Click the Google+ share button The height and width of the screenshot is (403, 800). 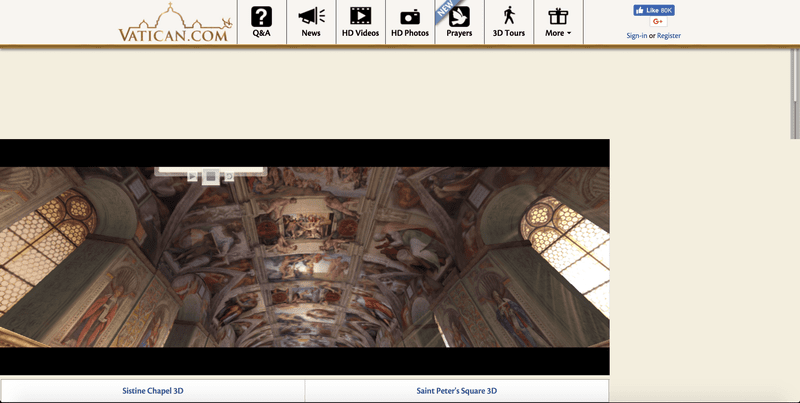(658, 21)
